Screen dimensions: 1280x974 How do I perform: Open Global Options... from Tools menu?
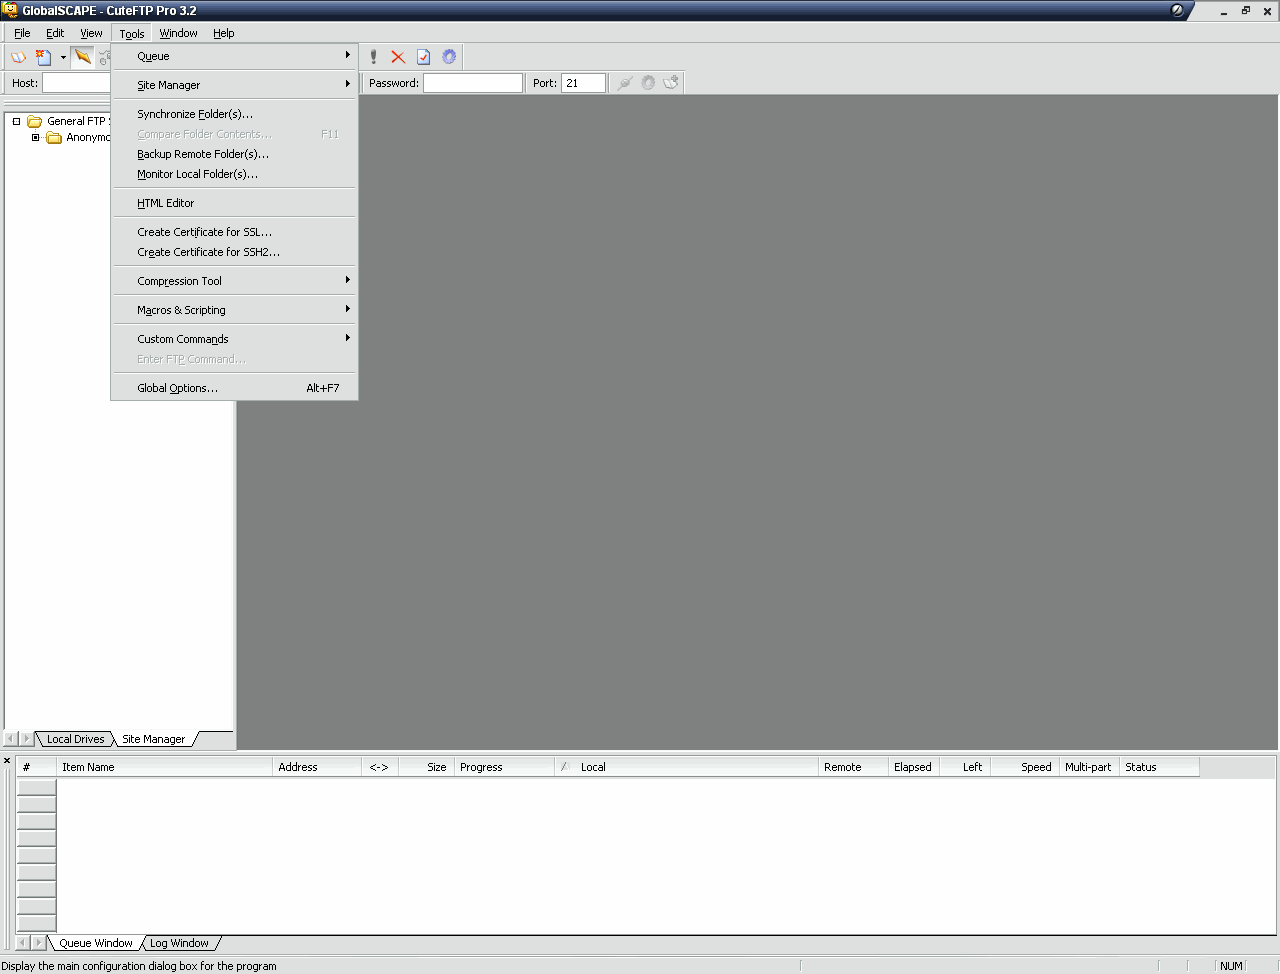pos(234,388)
